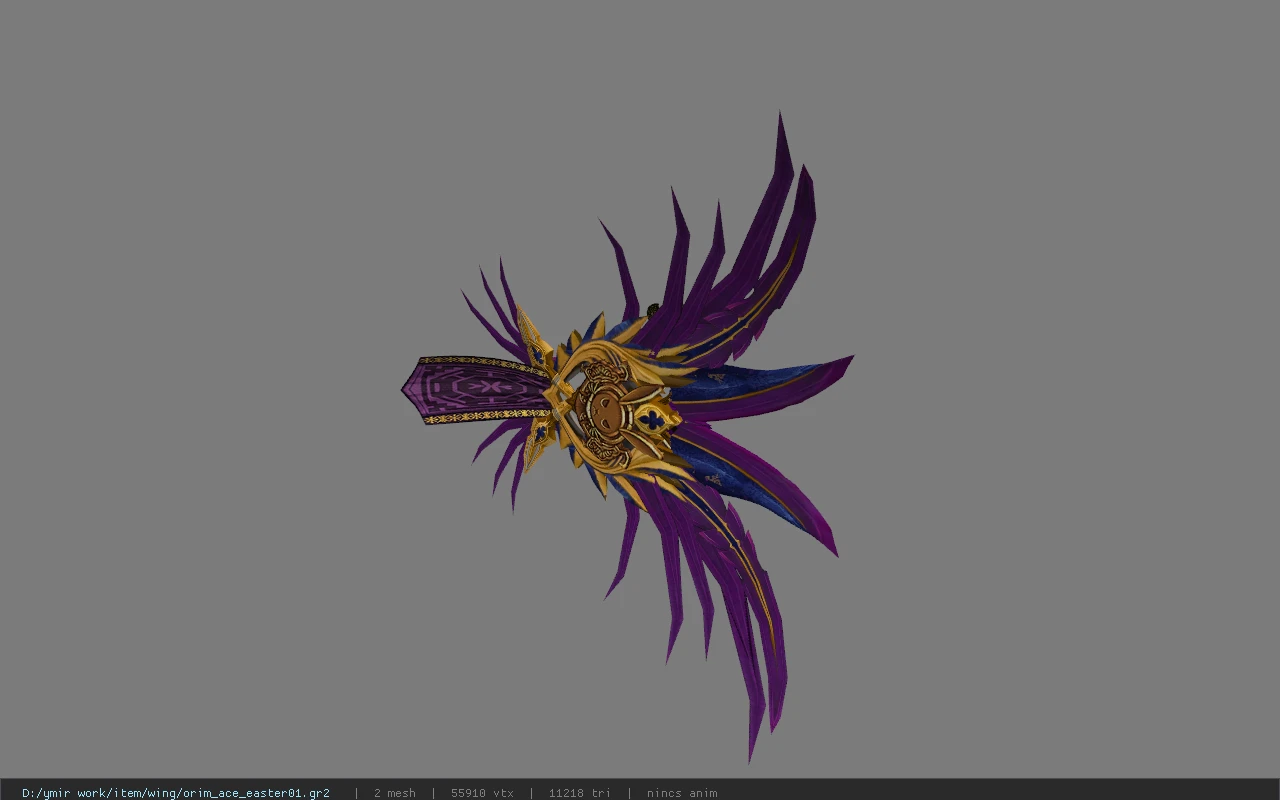Click the "nincs anim" status text

point(682,793)
